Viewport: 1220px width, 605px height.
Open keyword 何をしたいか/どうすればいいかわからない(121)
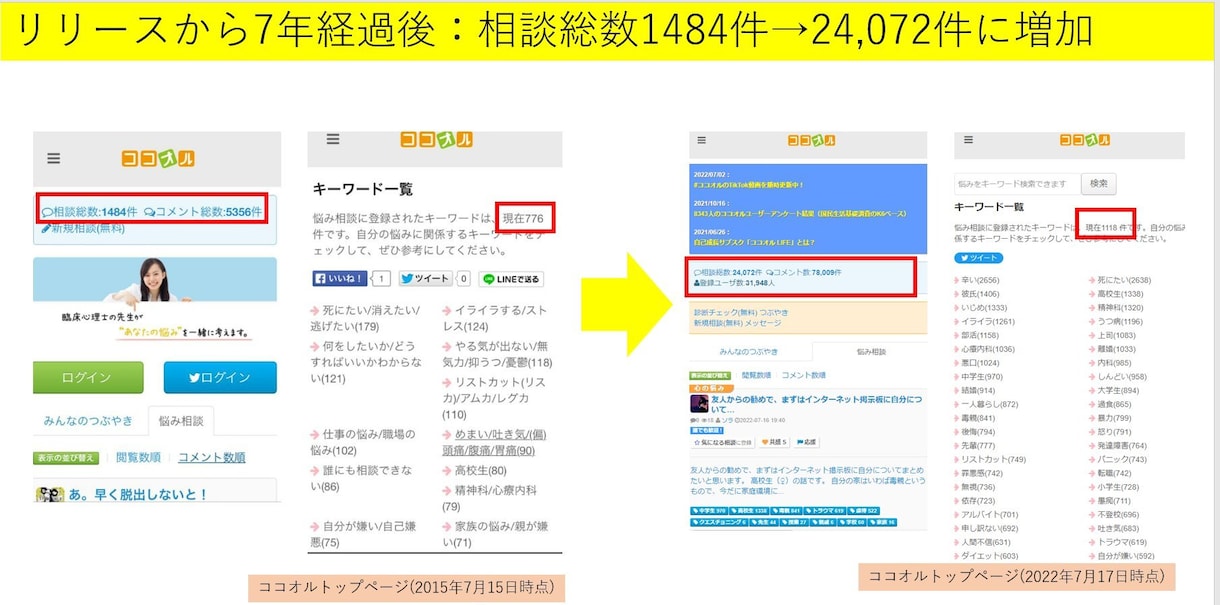click(365, 362)
